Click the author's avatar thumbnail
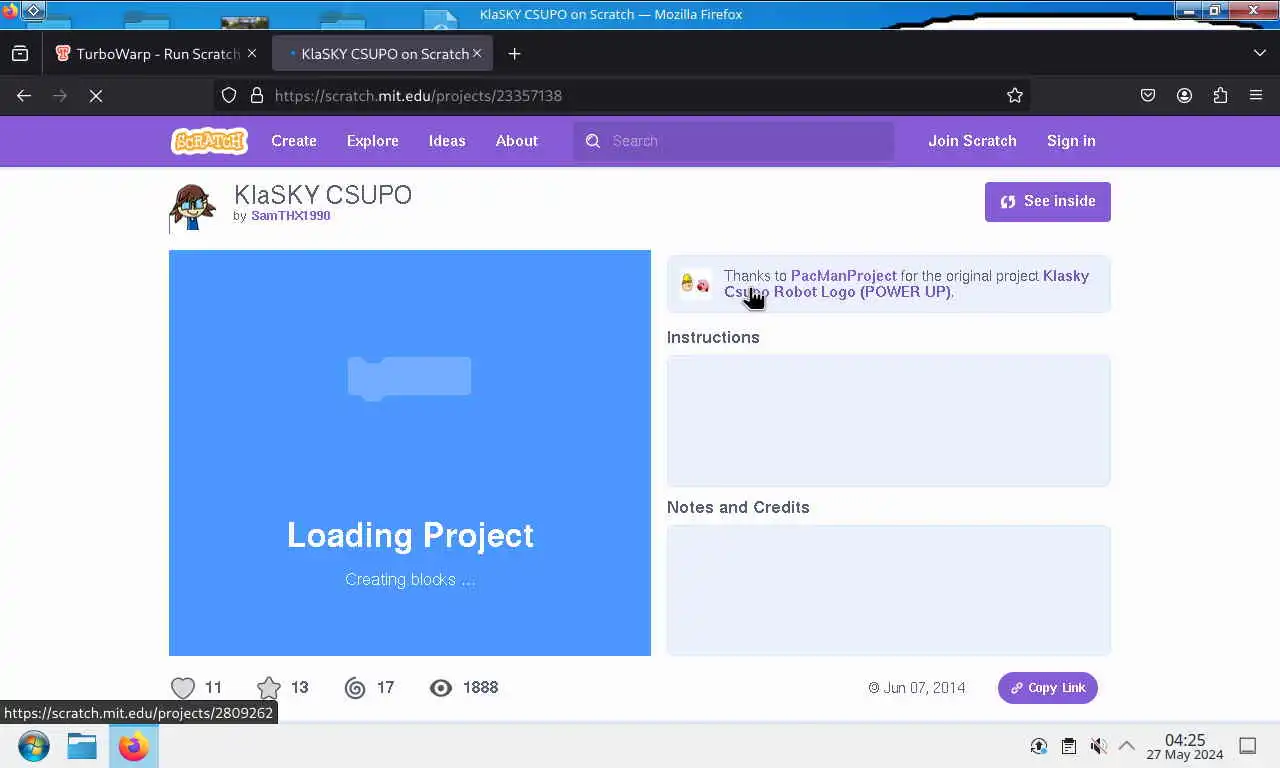1280x768 pixels. (192, 207)
